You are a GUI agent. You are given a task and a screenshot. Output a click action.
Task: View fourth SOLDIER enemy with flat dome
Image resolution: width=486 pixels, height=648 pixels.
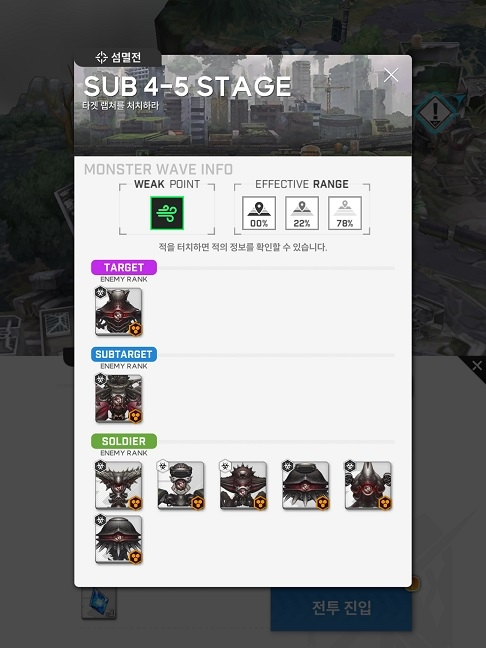click(306, 485)
